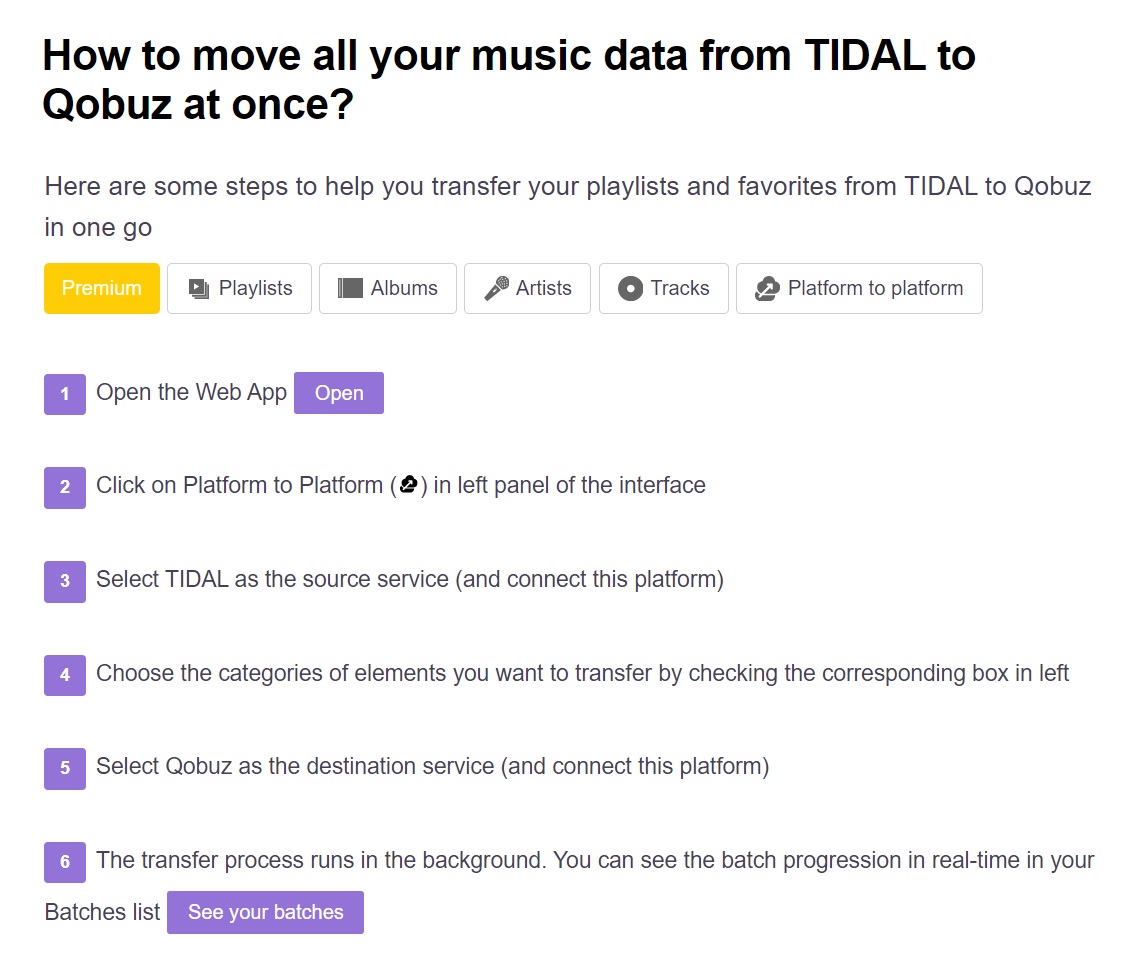
Task: Select the Tracks tab
Action: tap(664, 289)
